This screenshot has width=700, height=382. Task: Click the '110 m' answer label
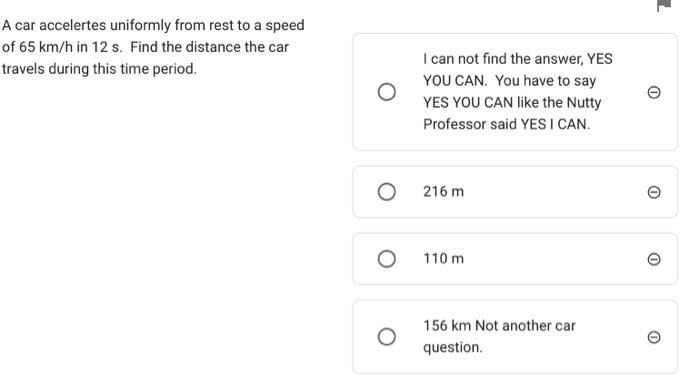click(443, 259)
